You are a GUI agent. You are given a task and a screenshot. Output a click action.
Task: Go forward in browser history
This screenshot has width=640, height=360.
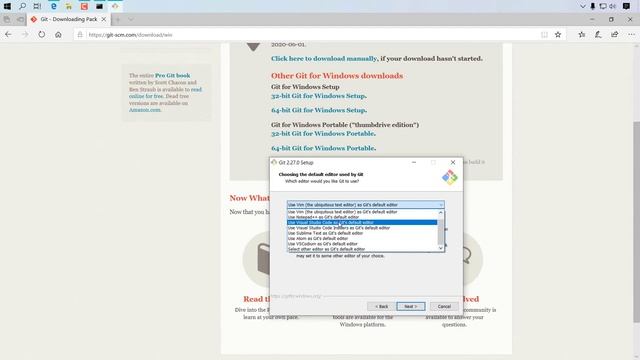coord(25,35)
